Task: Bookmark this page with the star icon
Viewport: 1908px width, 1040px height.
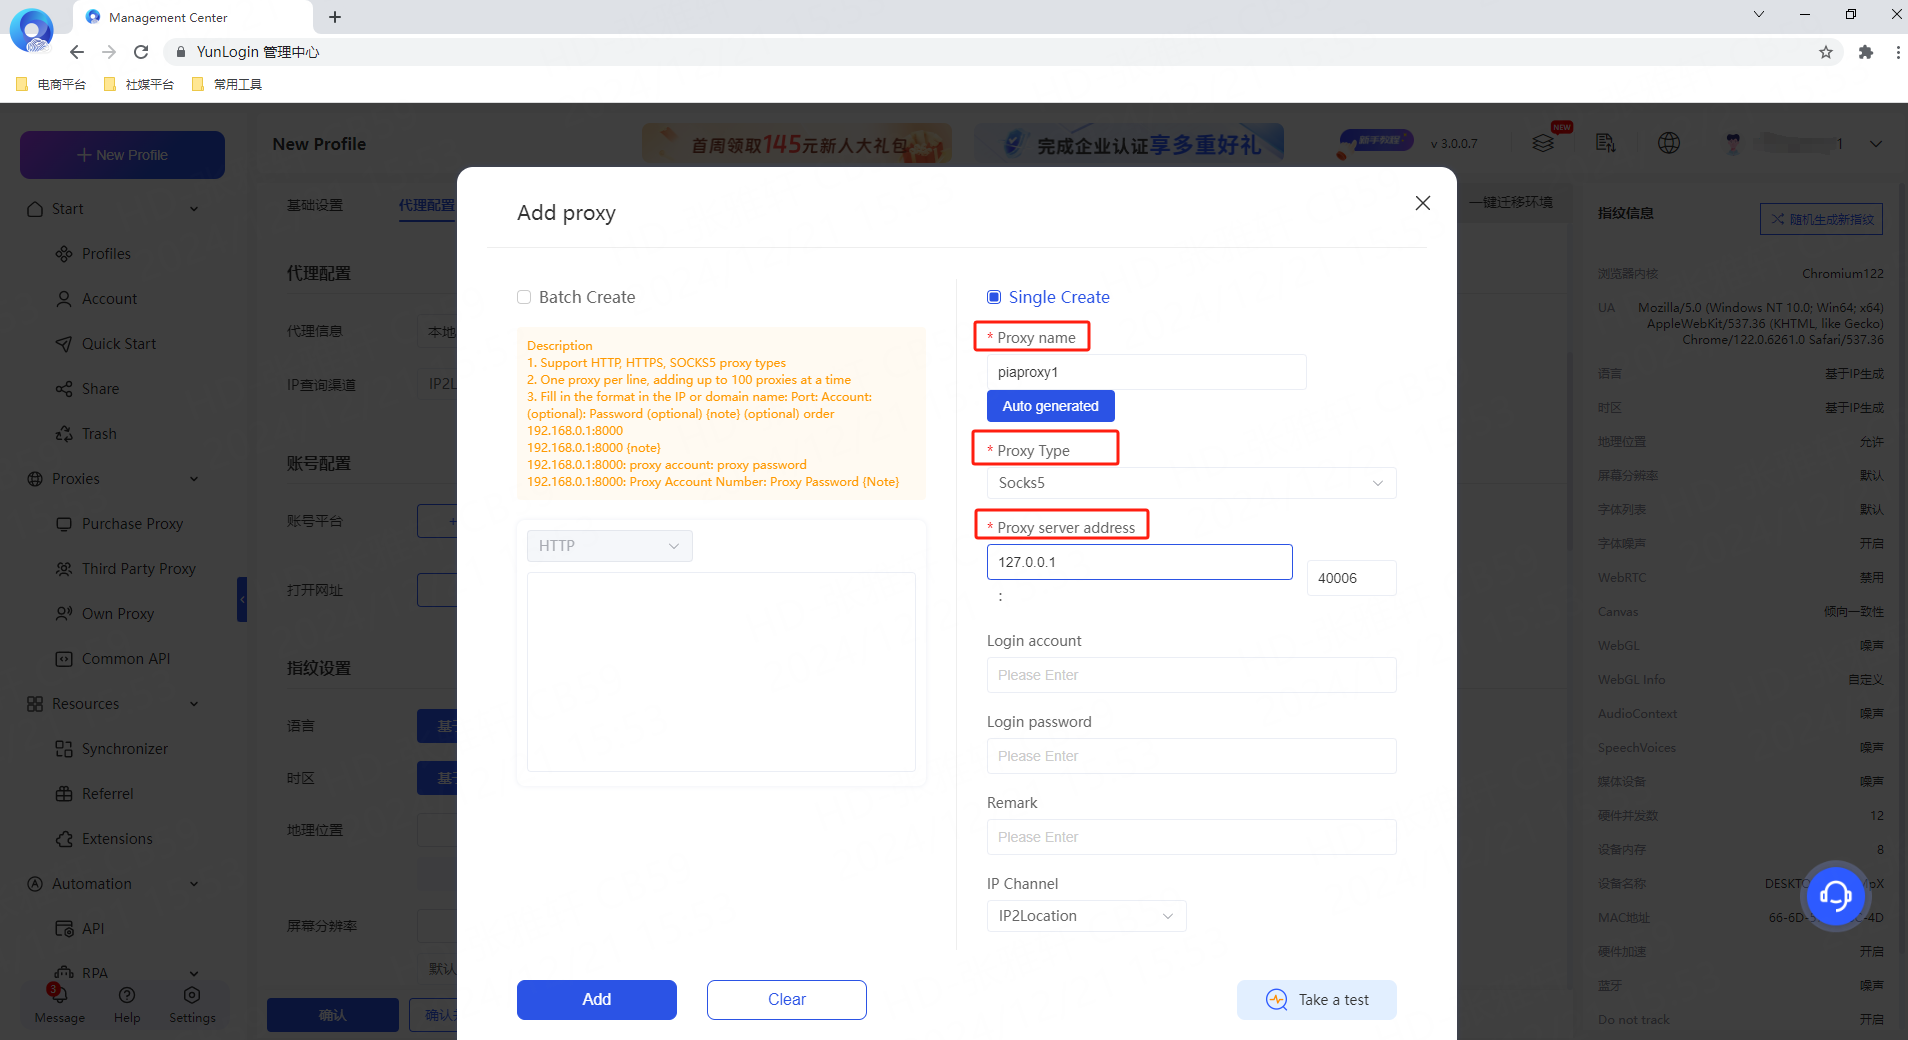Action: tap(1825, 52)
